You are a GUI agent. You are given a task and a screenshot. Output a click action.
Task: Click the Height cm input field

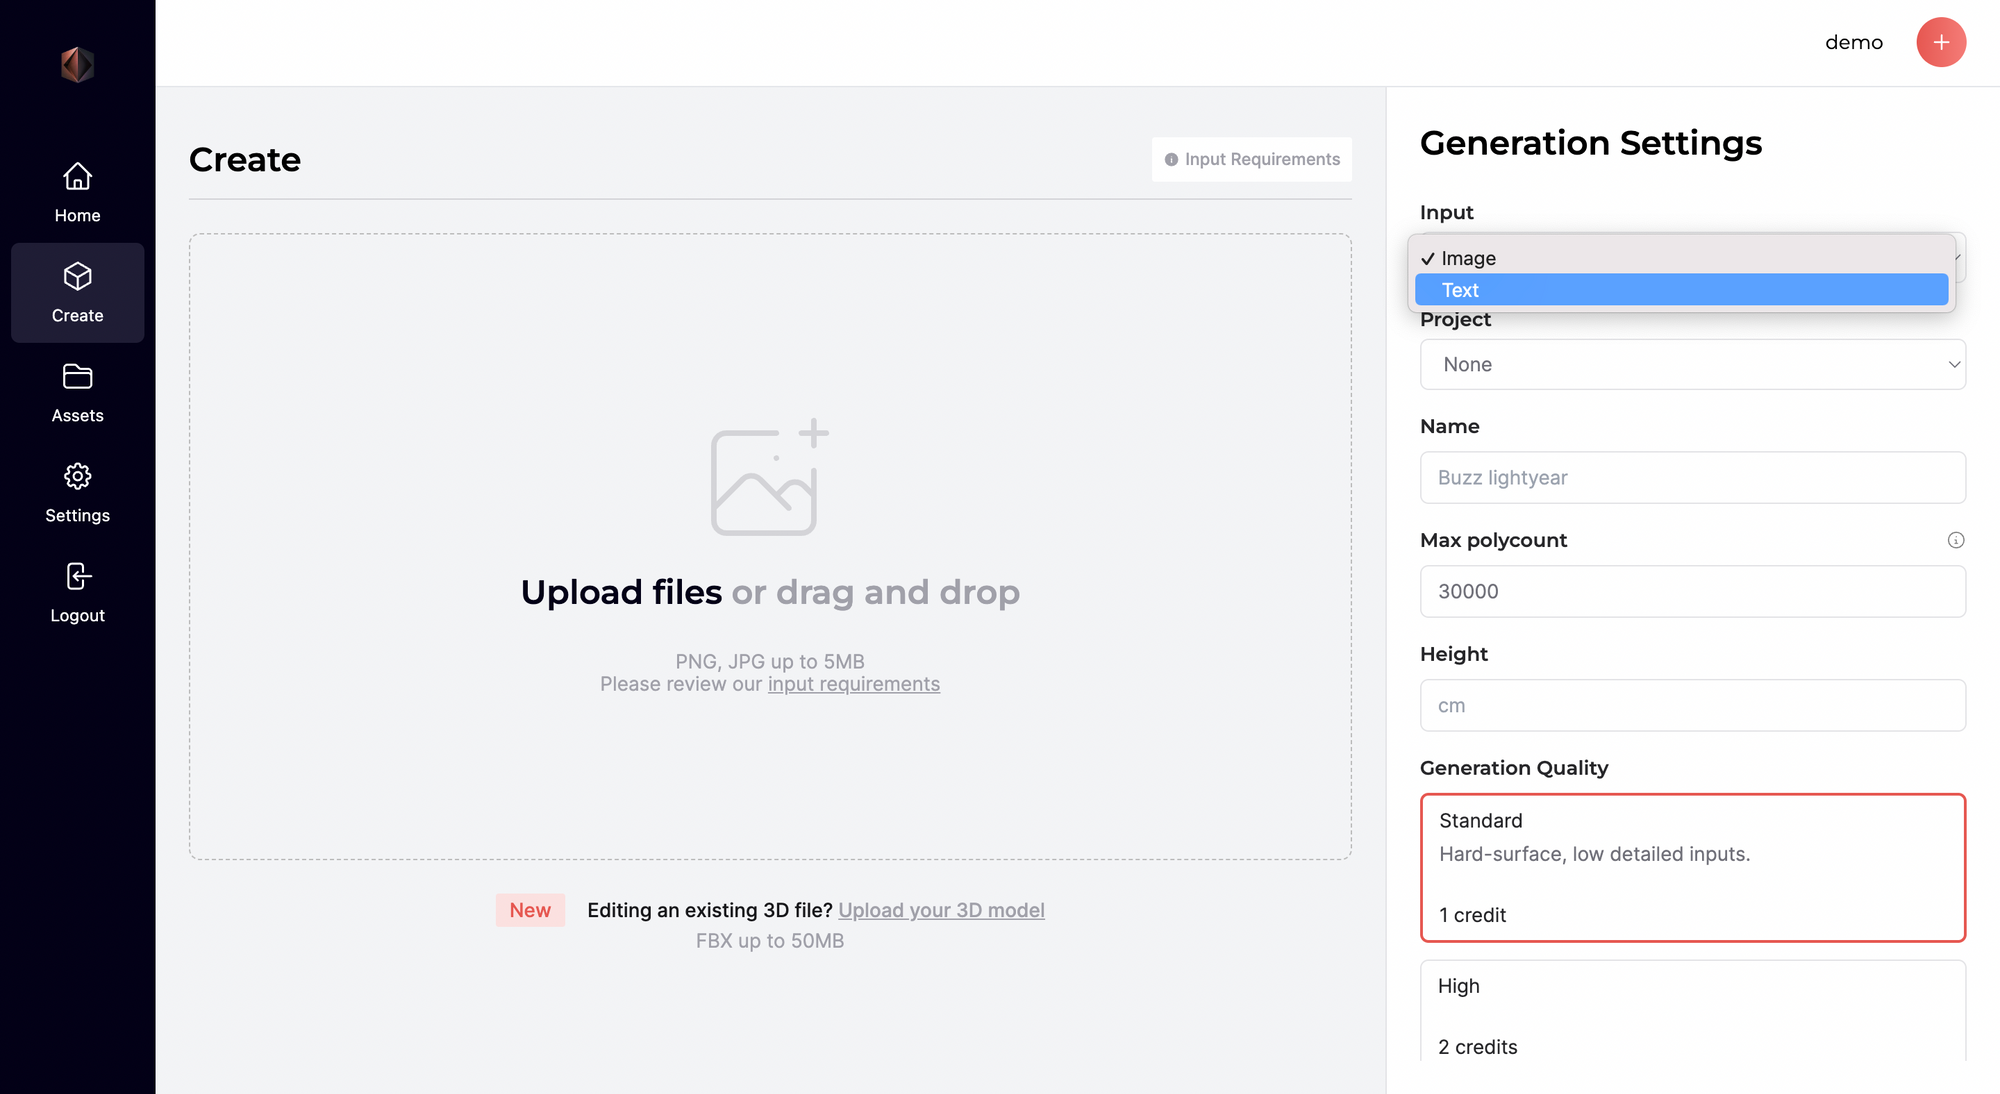pos(1692,705)
